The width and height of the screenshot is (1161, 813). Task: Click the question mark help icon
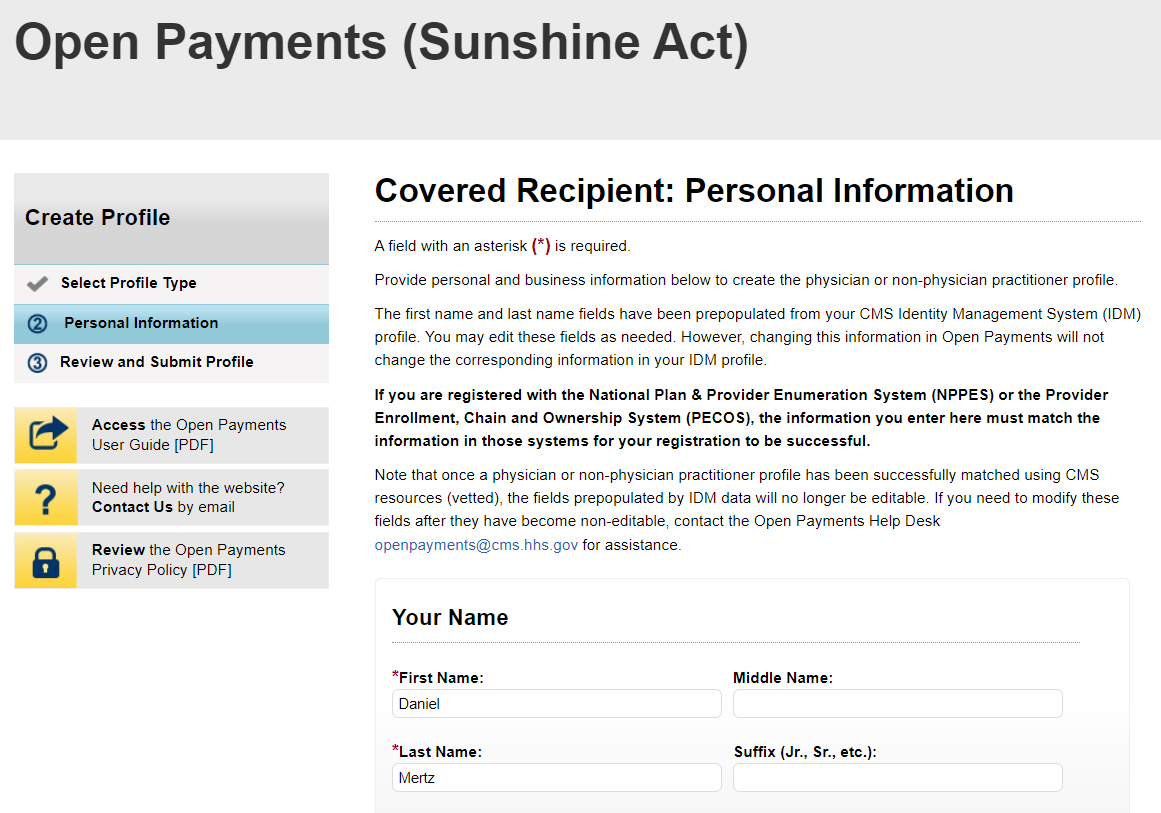[x=46, y=498]
